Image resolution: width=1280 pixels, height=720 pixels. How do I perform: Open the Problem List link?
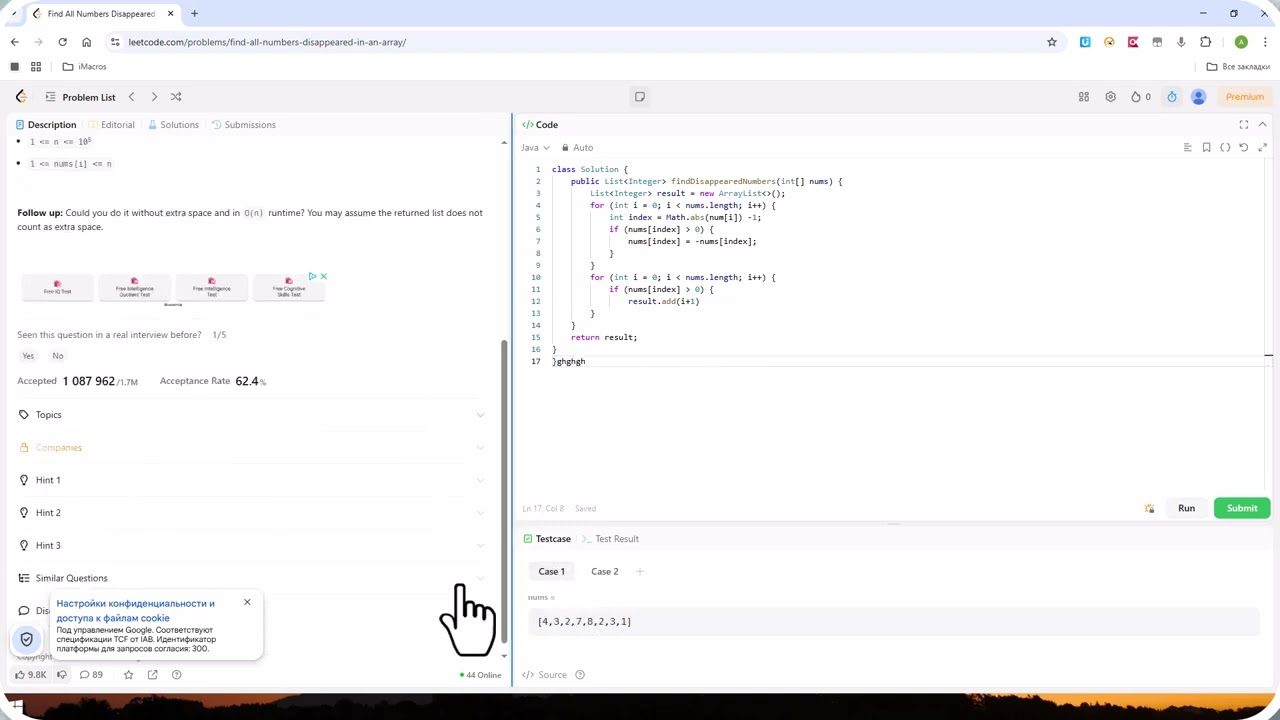89,97
